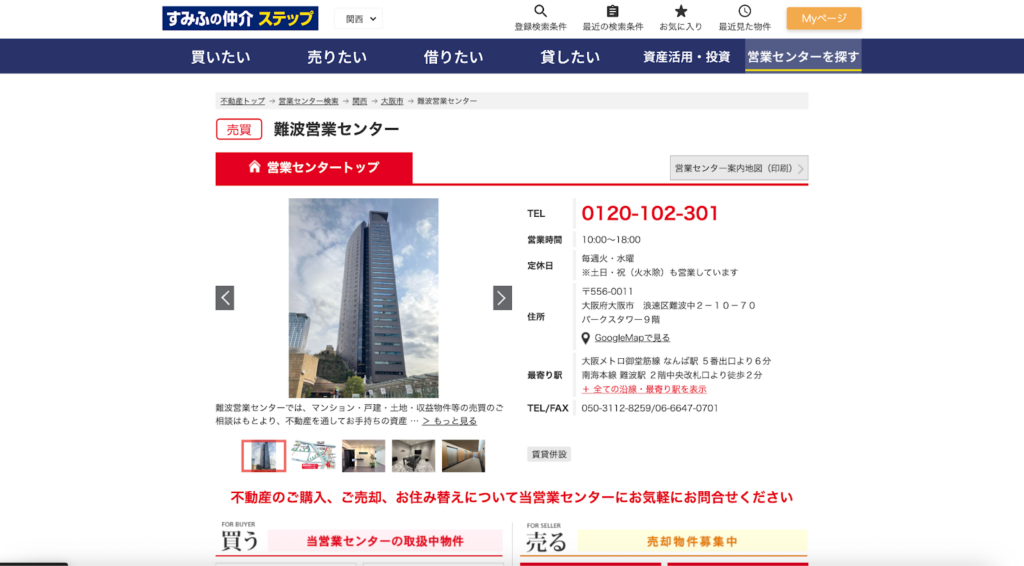Viewport: 1024px width, 566px height.
Task: Open 登録検索条件 search icon
Action: coord(540,11)
